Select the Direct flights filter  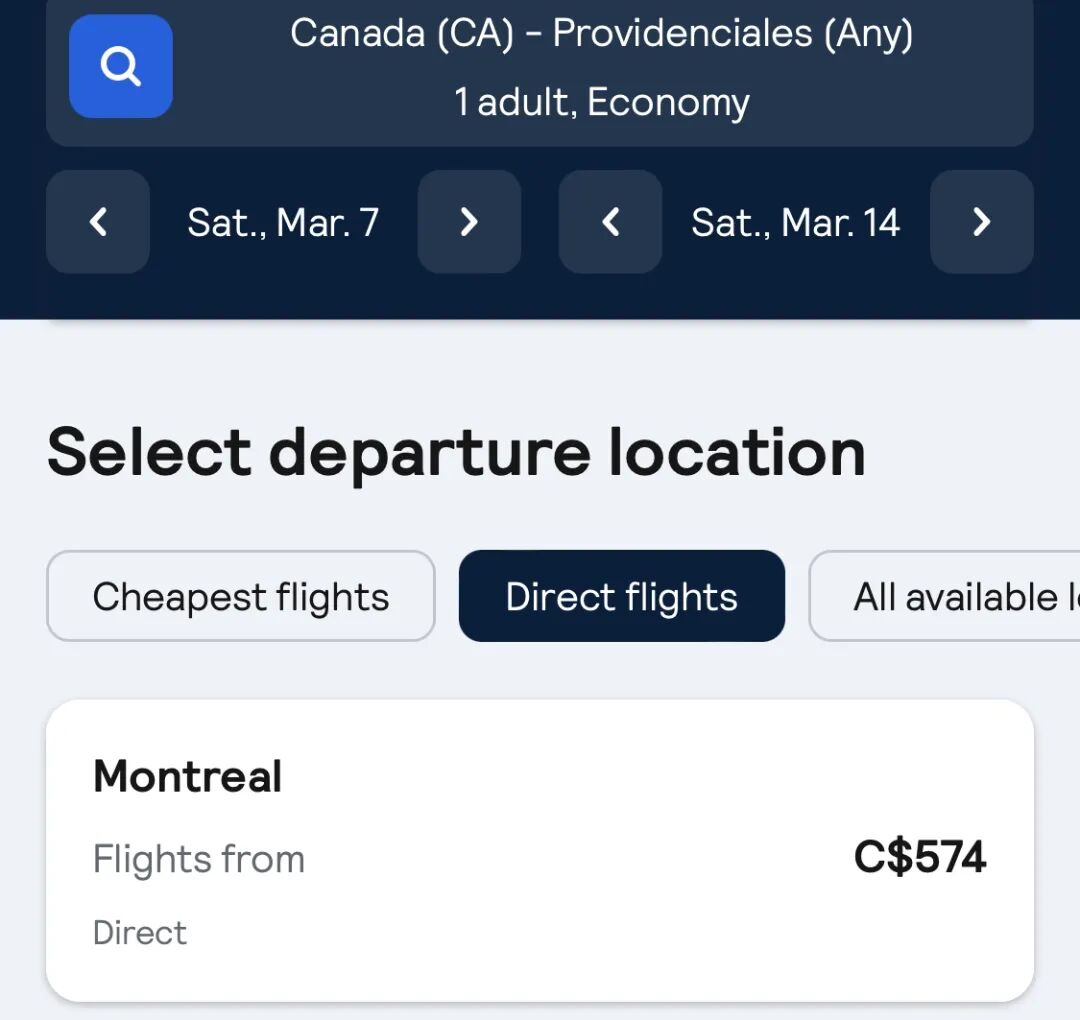coord(621,597)
